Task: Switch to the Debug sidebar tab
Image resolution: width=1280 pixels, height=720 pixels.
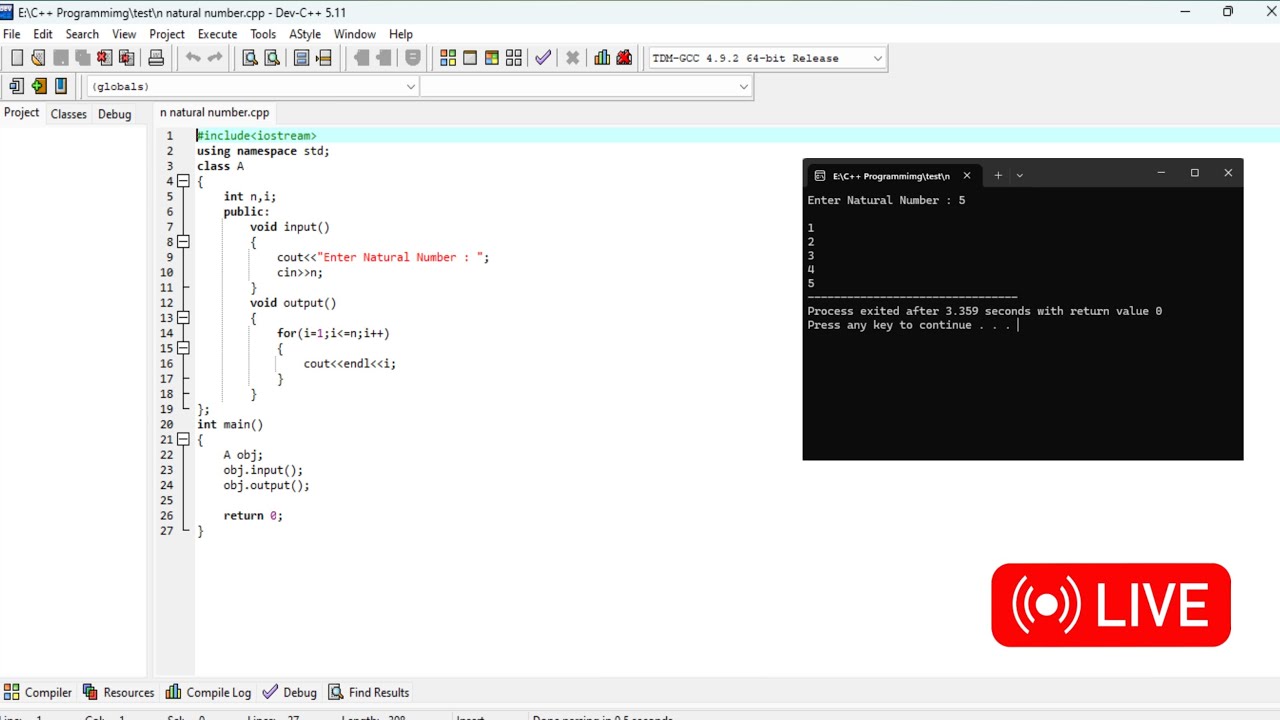Action: click(115, 114)
